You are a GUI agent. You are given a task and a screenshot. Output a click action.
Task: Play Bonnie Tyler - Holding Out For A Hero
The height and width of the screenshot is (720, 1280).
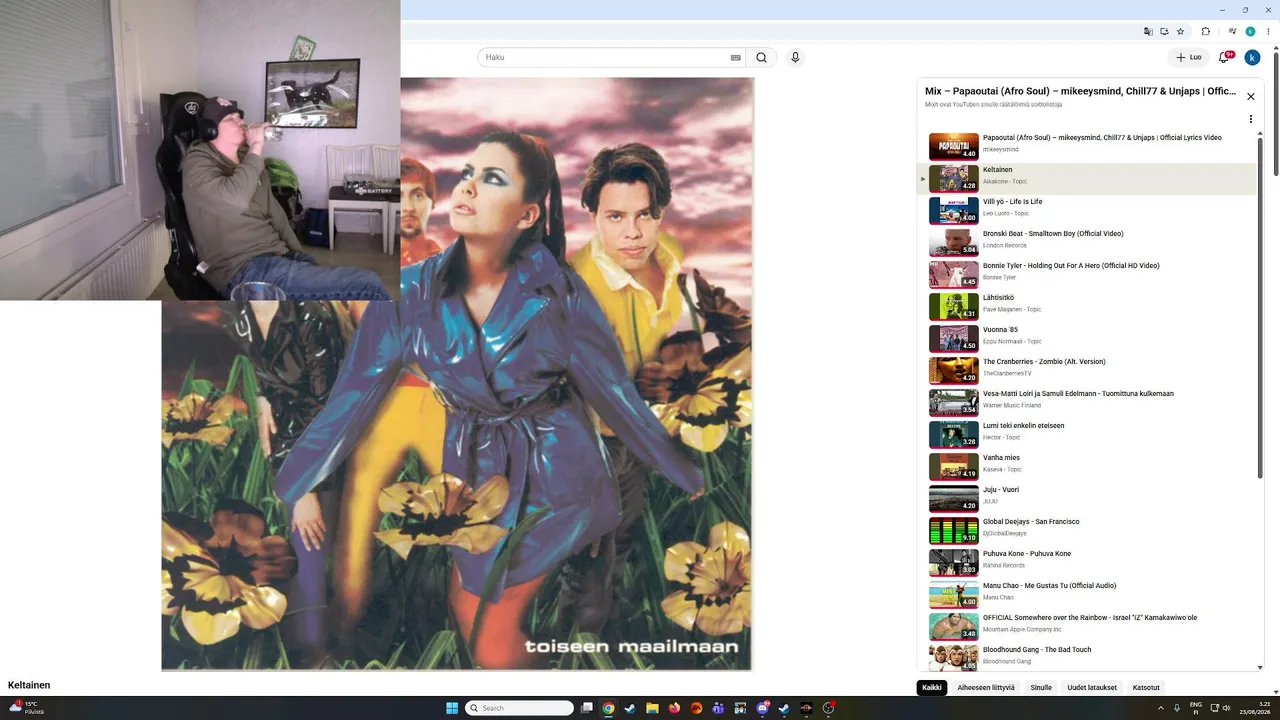1087,275
